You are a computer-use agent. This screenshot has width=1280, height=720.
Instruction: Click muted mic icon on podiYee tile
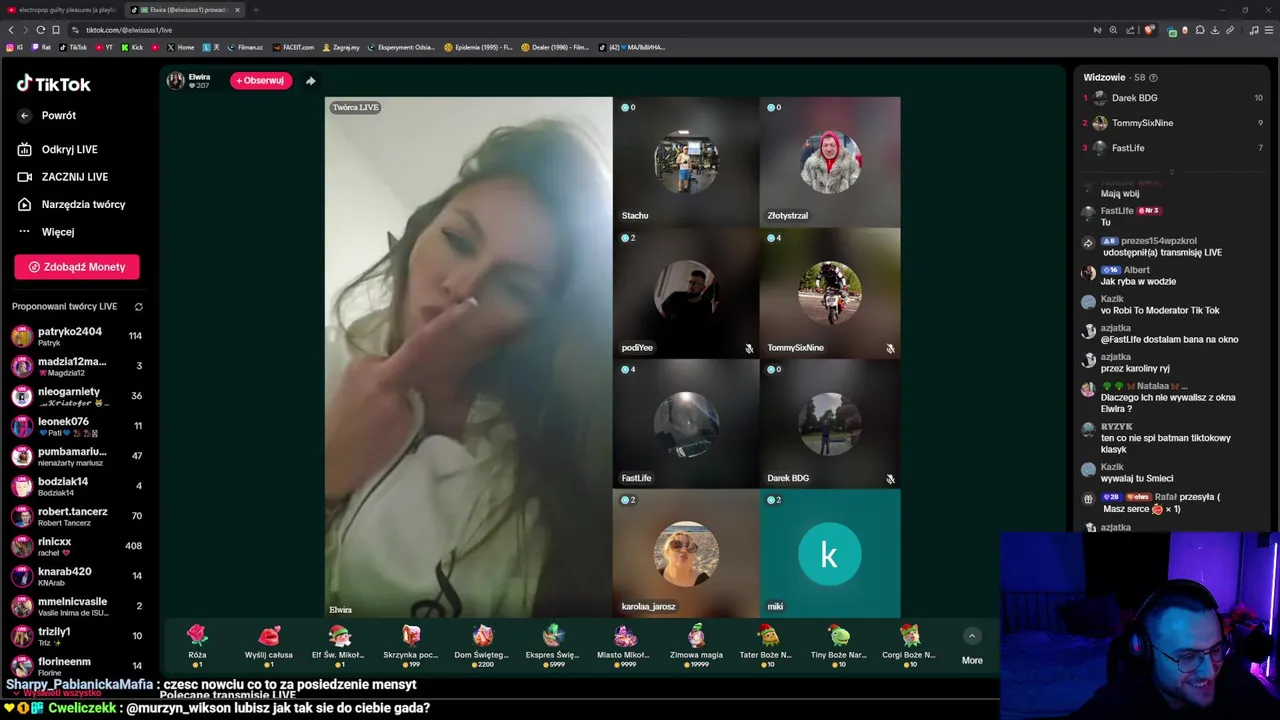[748, 348]
